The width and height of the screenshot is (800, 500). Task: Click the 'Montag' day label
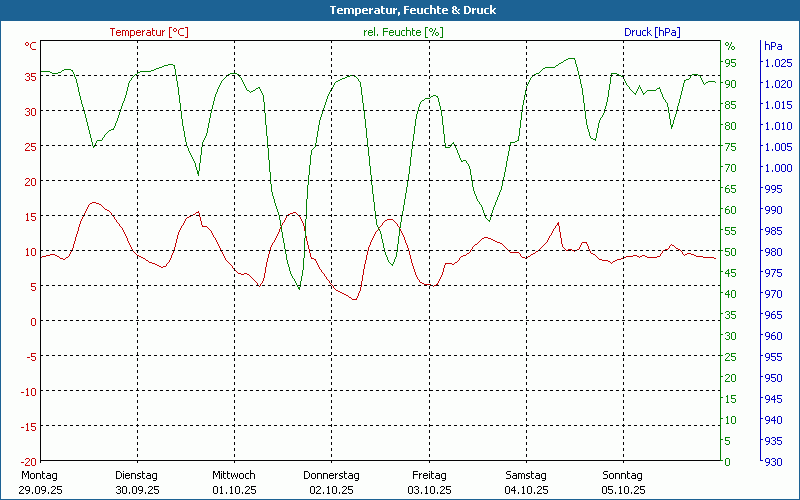tap(39, 475)
